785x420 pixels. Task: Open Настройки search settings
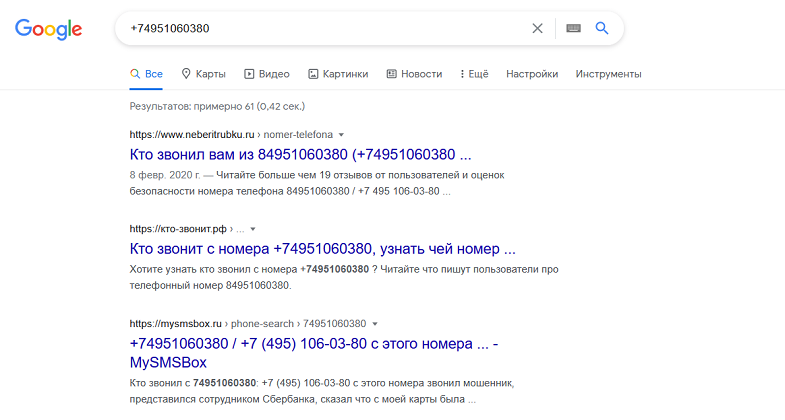tap(532, 74)
